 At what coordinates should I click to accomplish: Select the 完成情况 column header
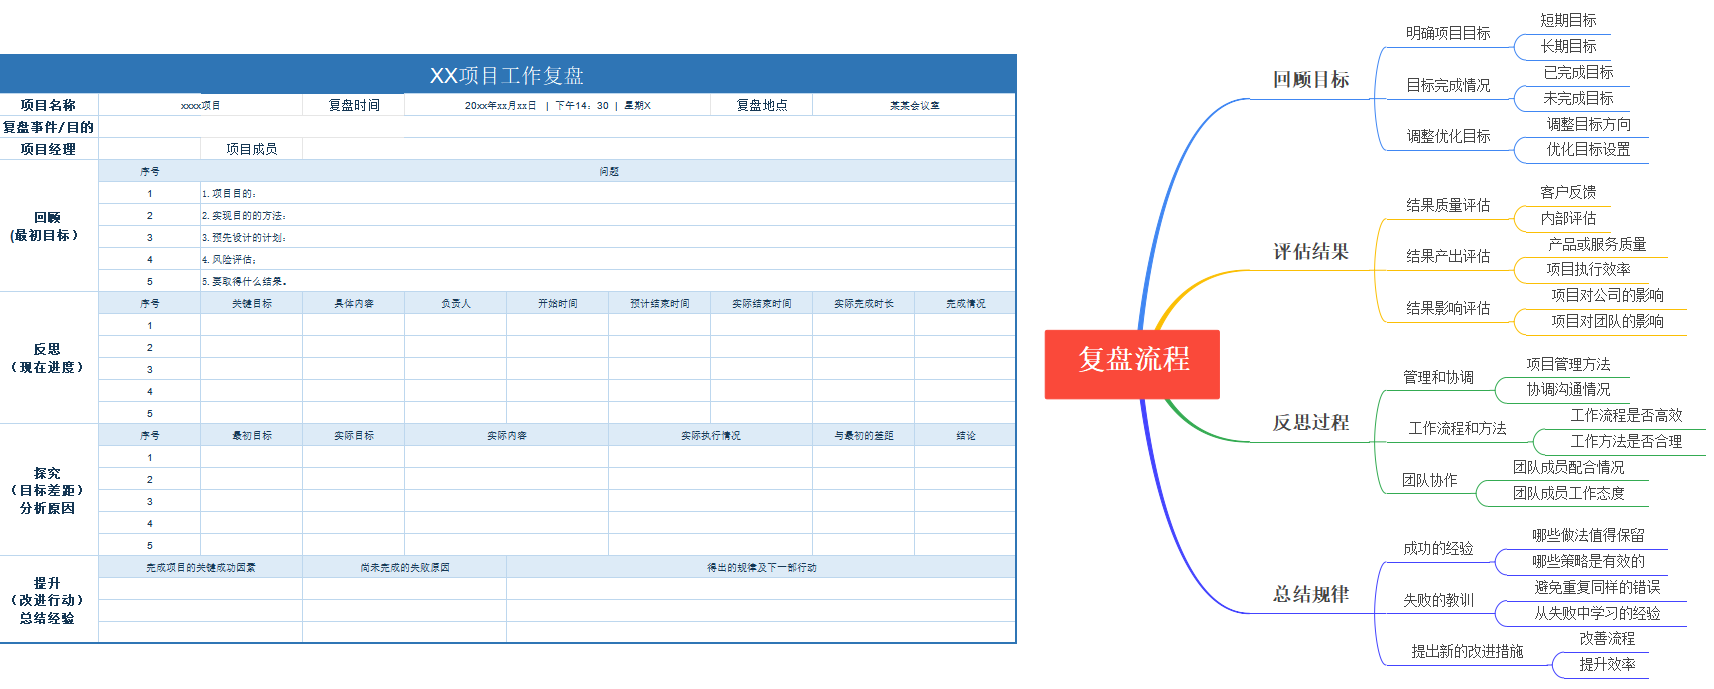pyautogui.click(x=965, y=303)
